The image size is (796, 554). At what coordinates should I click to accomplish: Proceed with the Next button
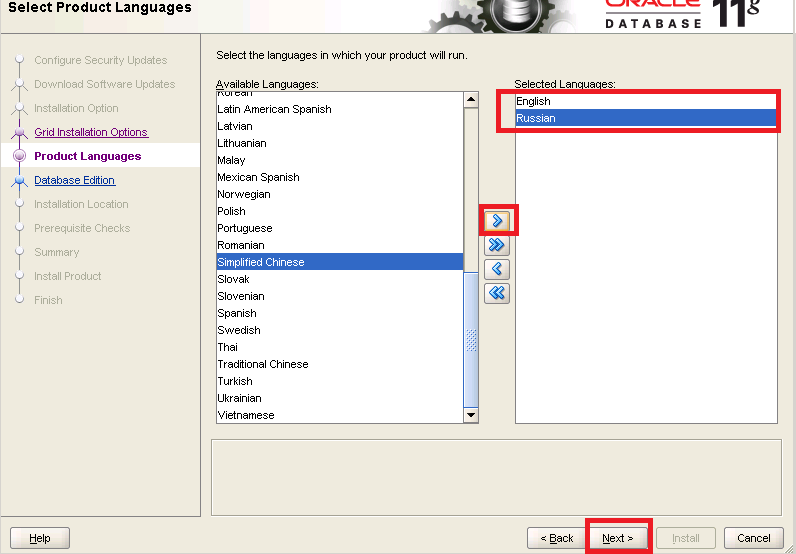click(x=618, y=538)
